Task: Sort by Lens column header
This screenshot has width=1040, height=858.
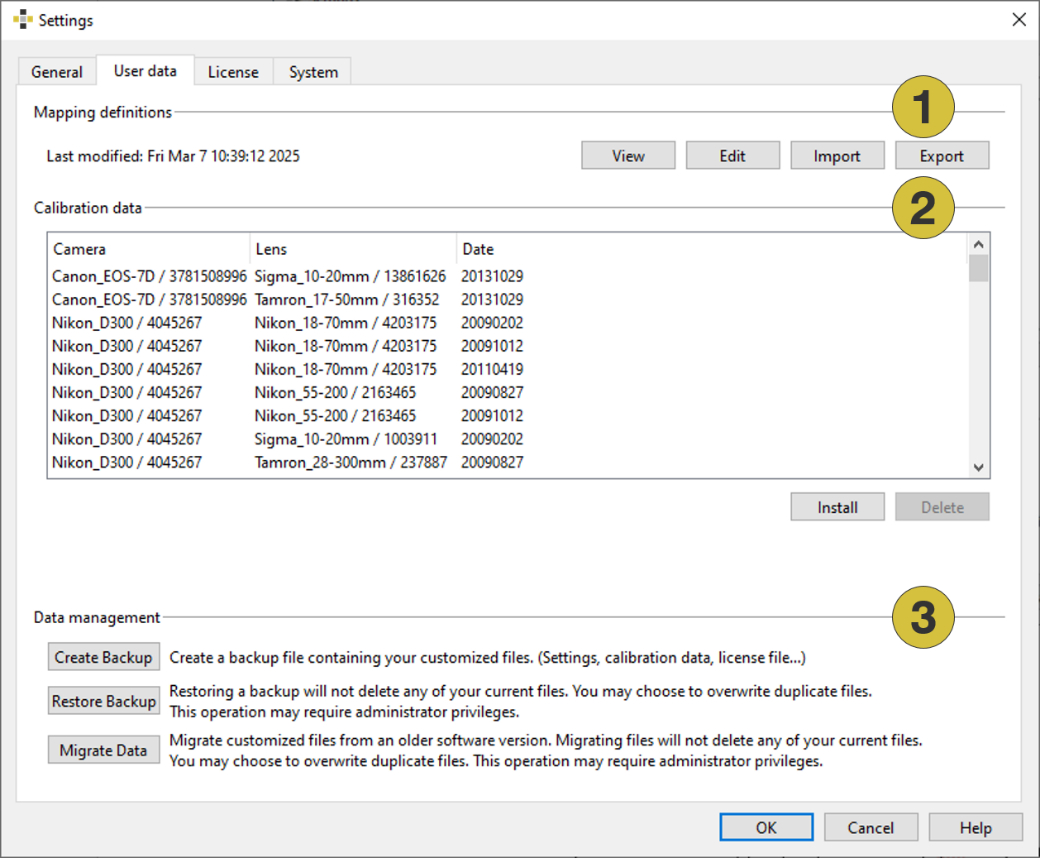Action: (x=354, y=249)
